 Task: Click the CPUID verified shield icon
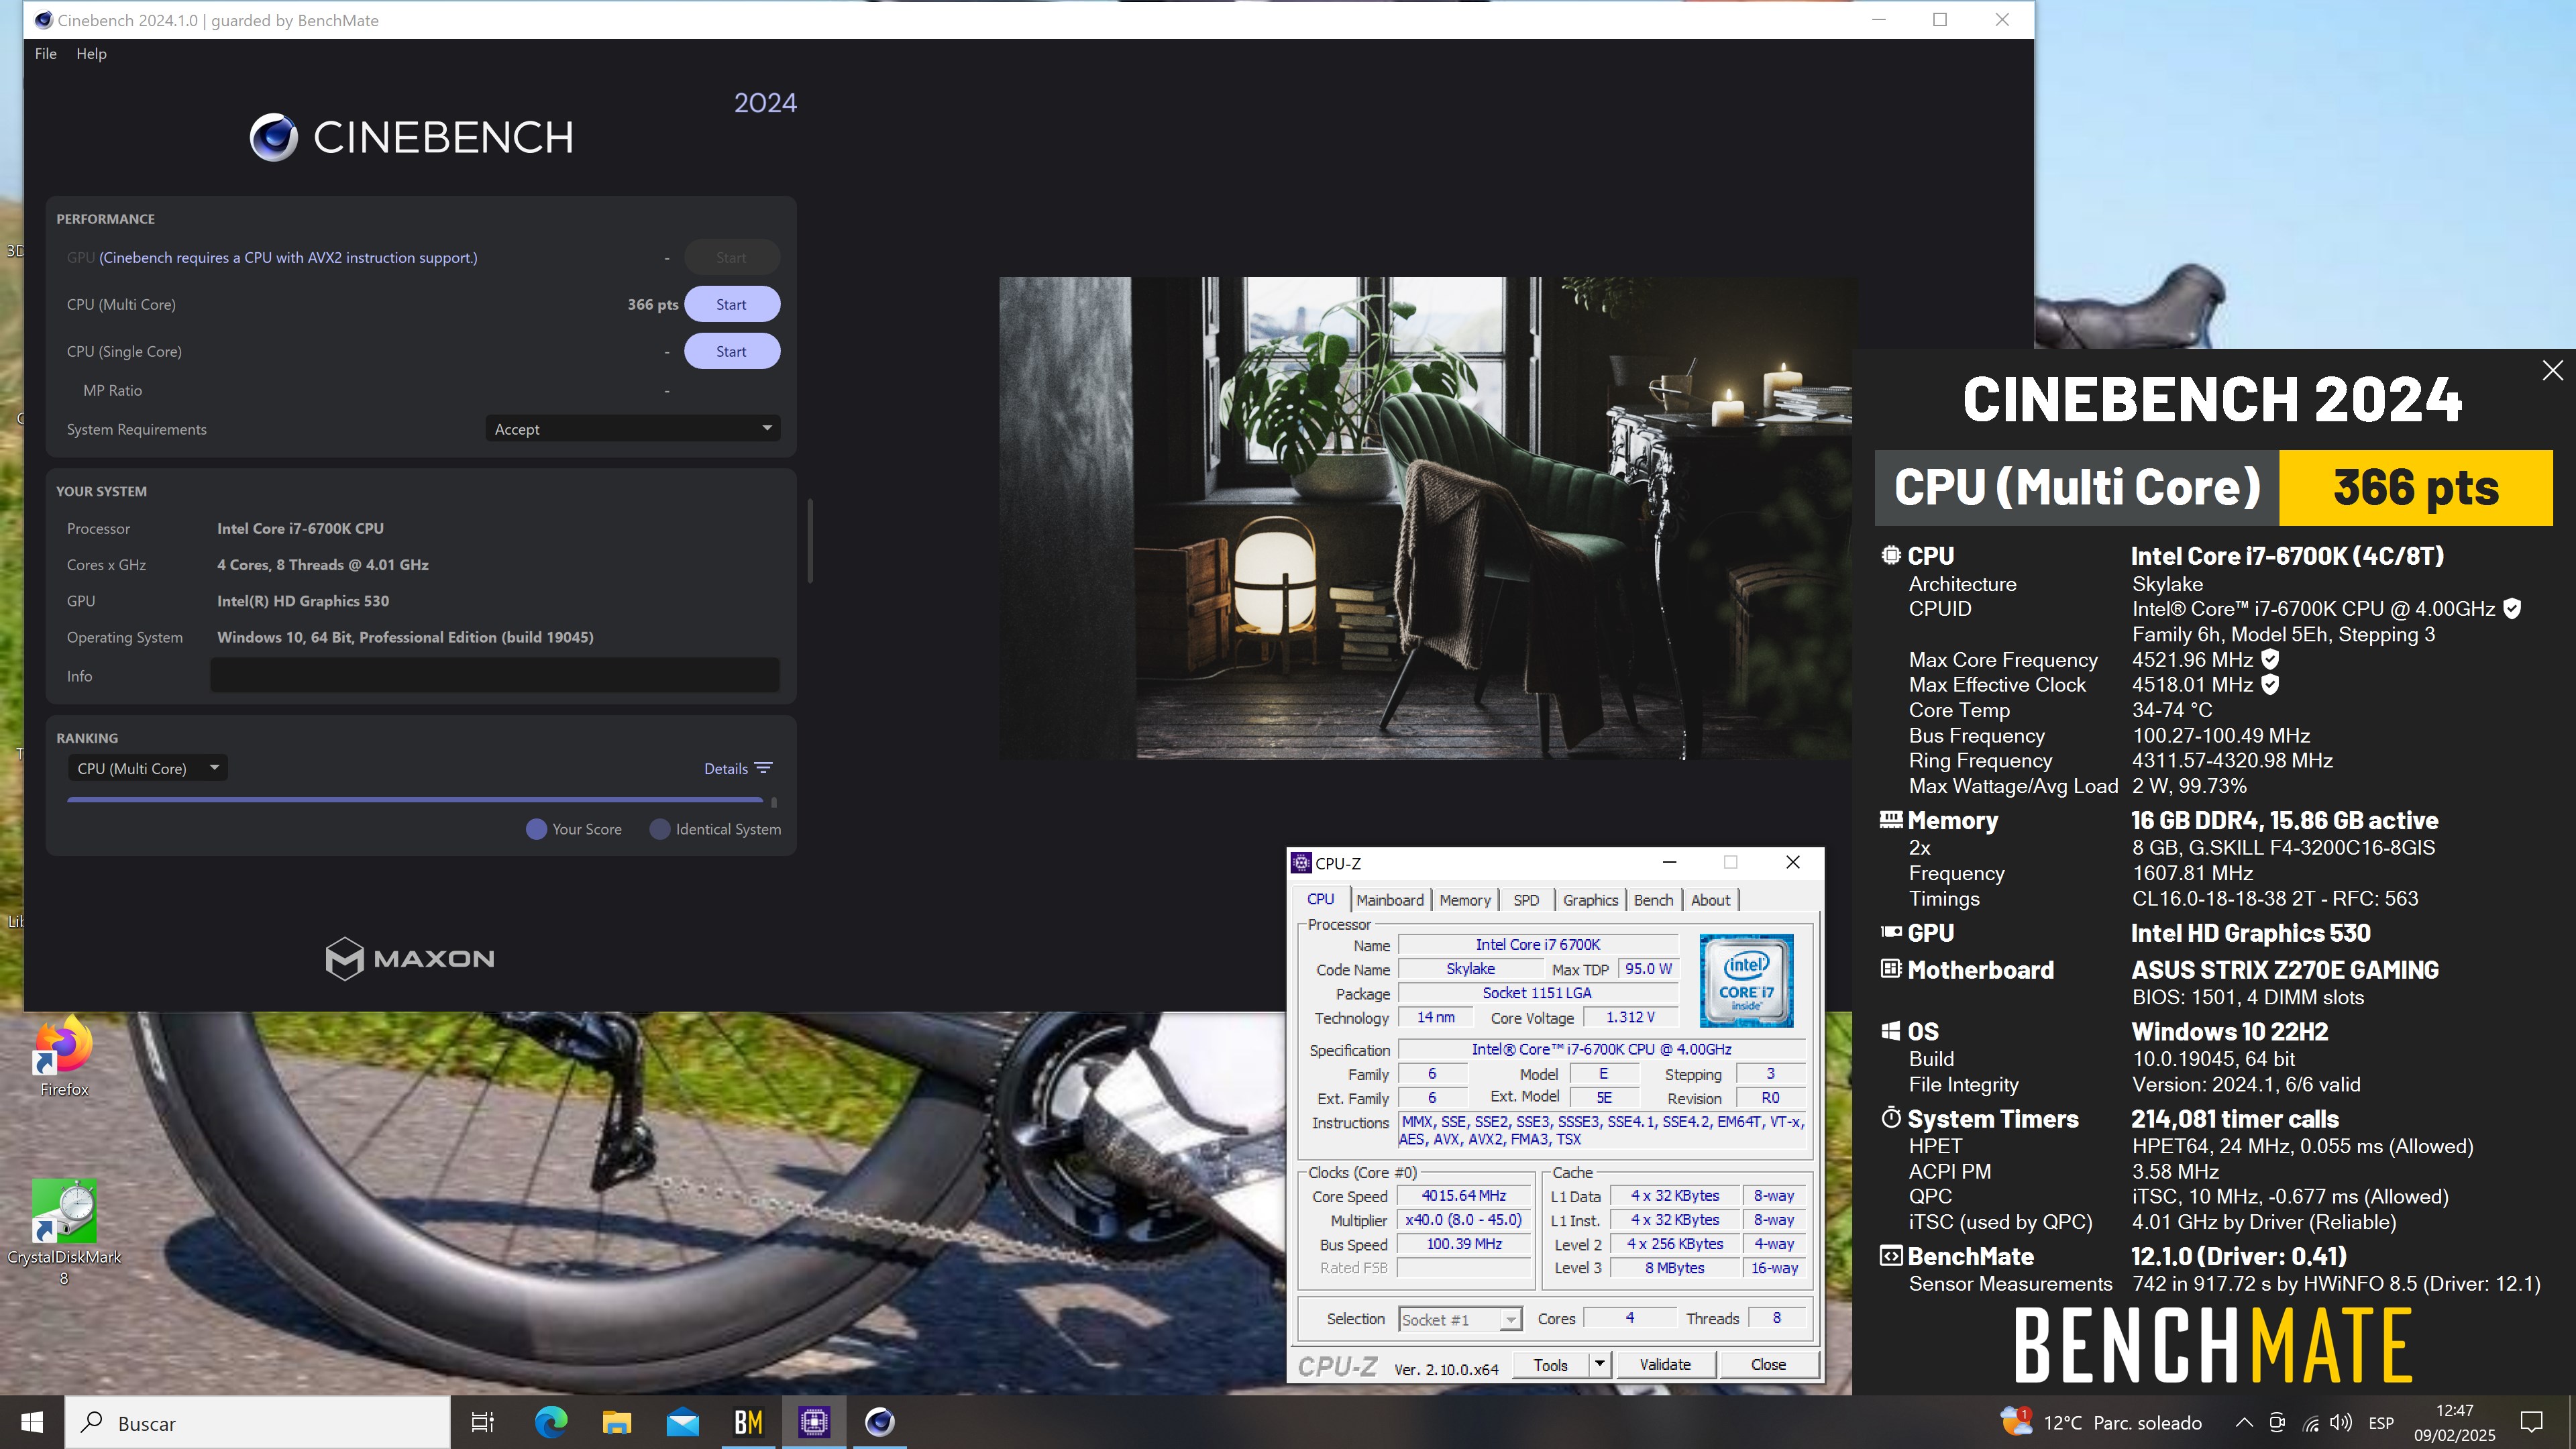(x=2512, y=609)
